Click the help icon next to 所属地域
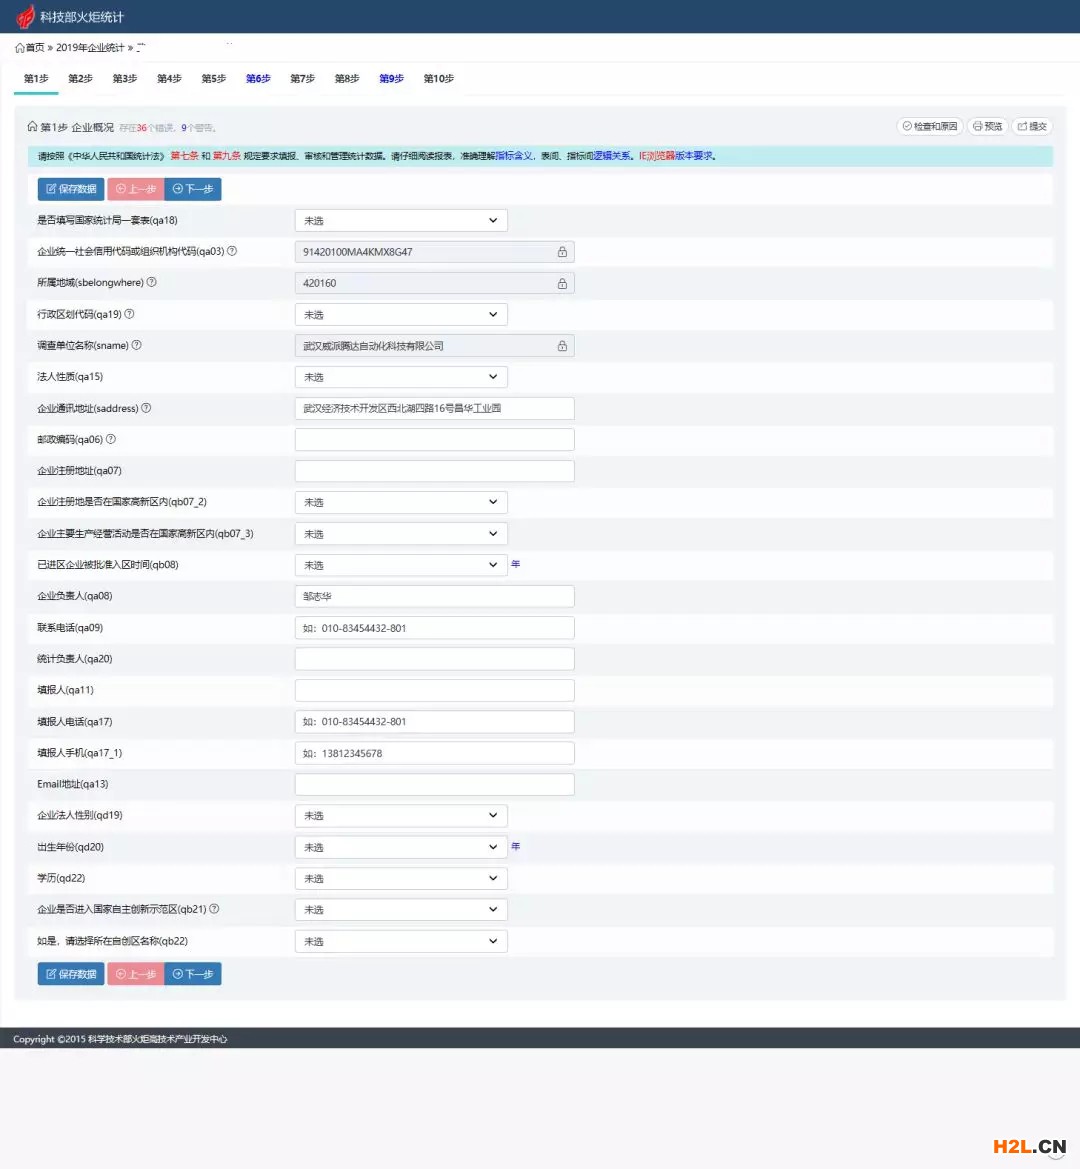Viewport: 1080px width, 1169px height. 152,283
